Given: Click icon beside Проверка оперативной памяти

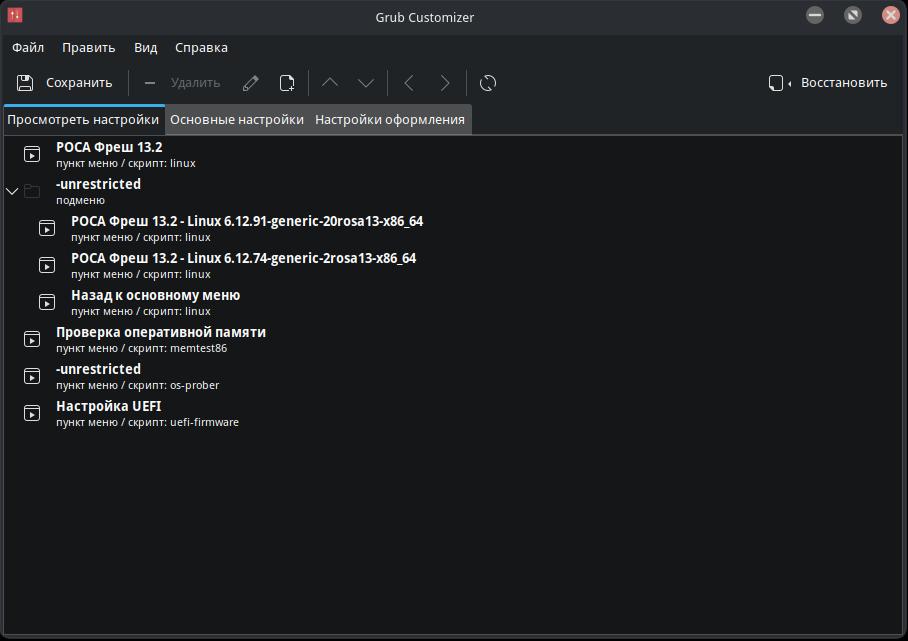Looking at the screenshot, I should click(x=32, y=339).
